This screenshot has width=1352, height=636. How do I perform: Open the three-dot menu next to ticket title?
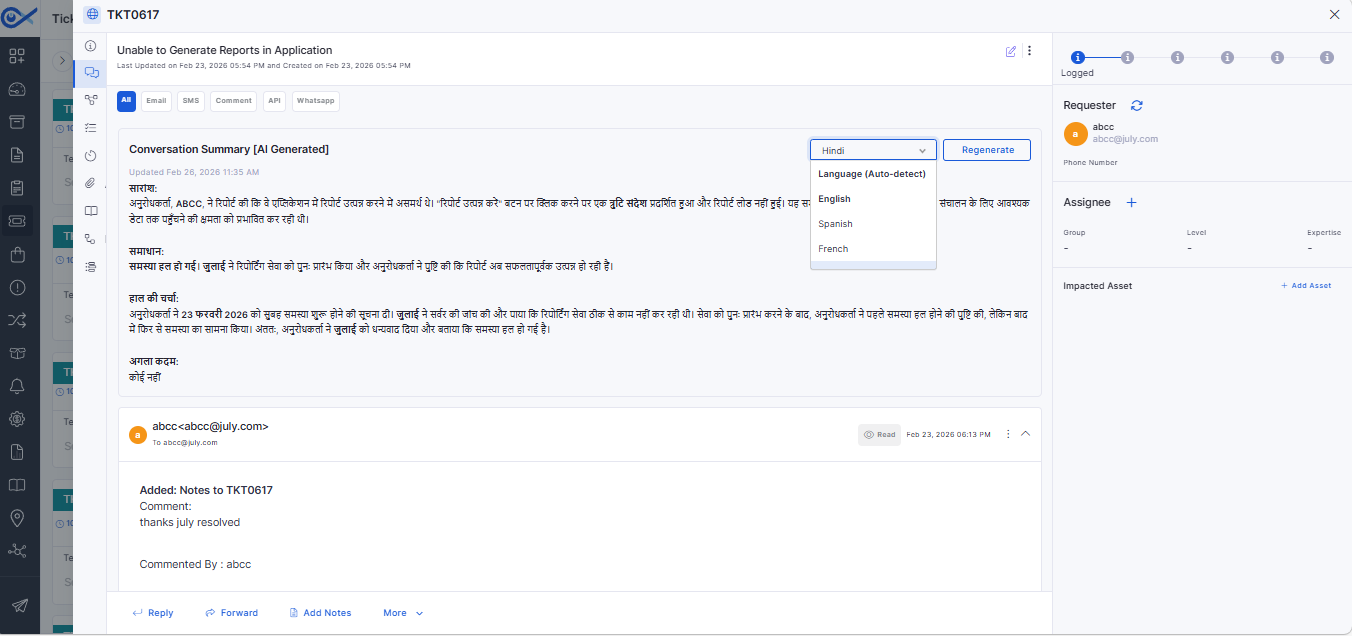click(1030, 51)
